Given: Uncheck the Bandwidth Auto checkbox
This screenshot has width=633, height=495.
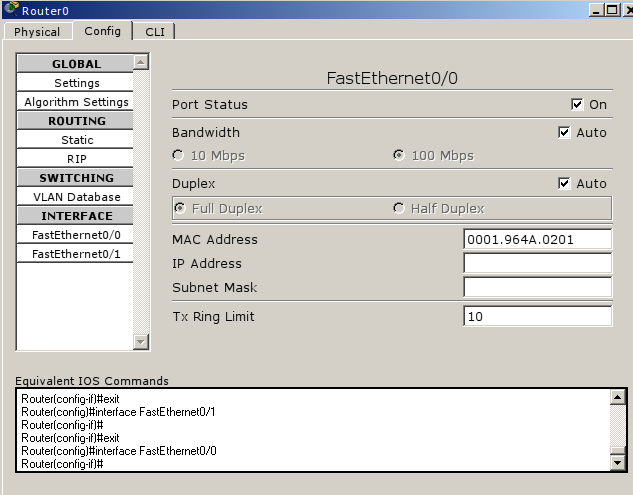Looking at the screenshot, I should coord(564,132).
